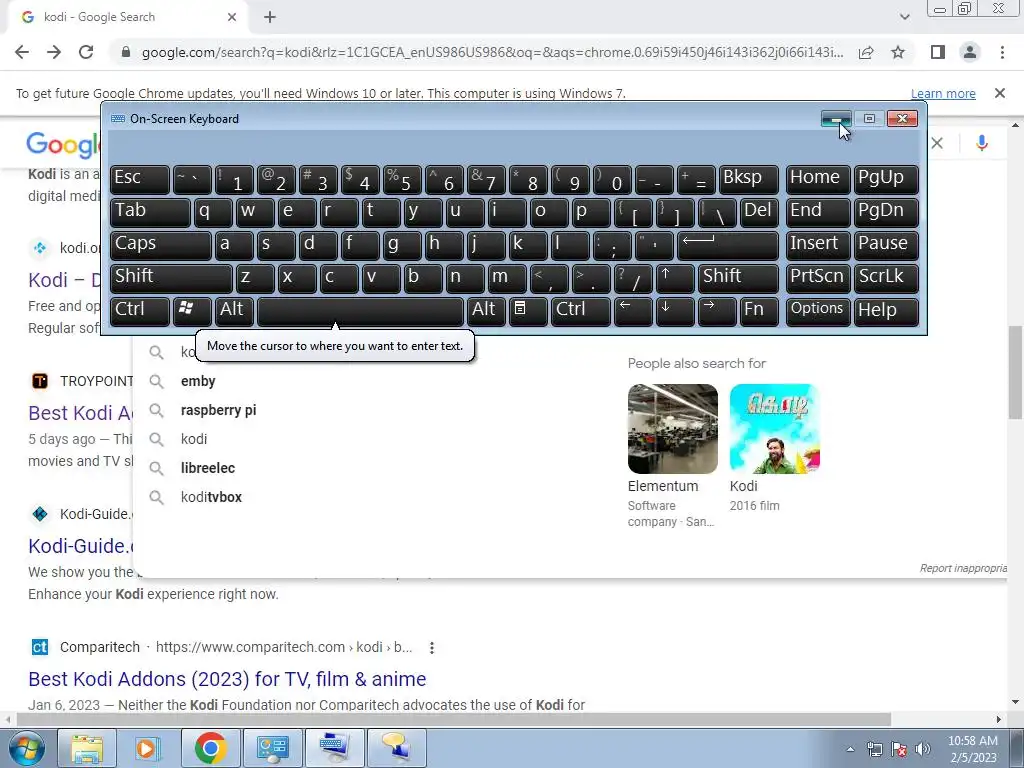Image resolution: width=1024 pixels, height=768 pixels.
Task: Tap the menu key on On-Screen Keyboard
Action: [x=527, y=310]
